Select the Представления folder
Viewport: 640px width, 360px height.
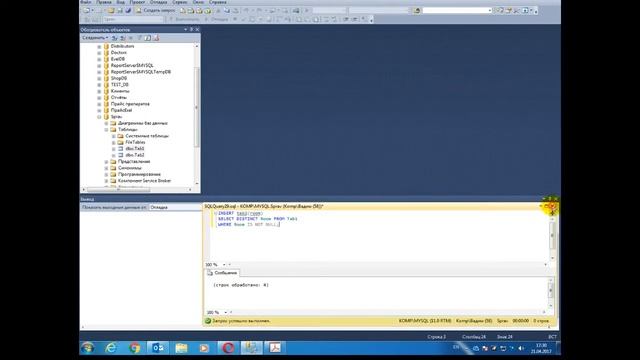134,162
